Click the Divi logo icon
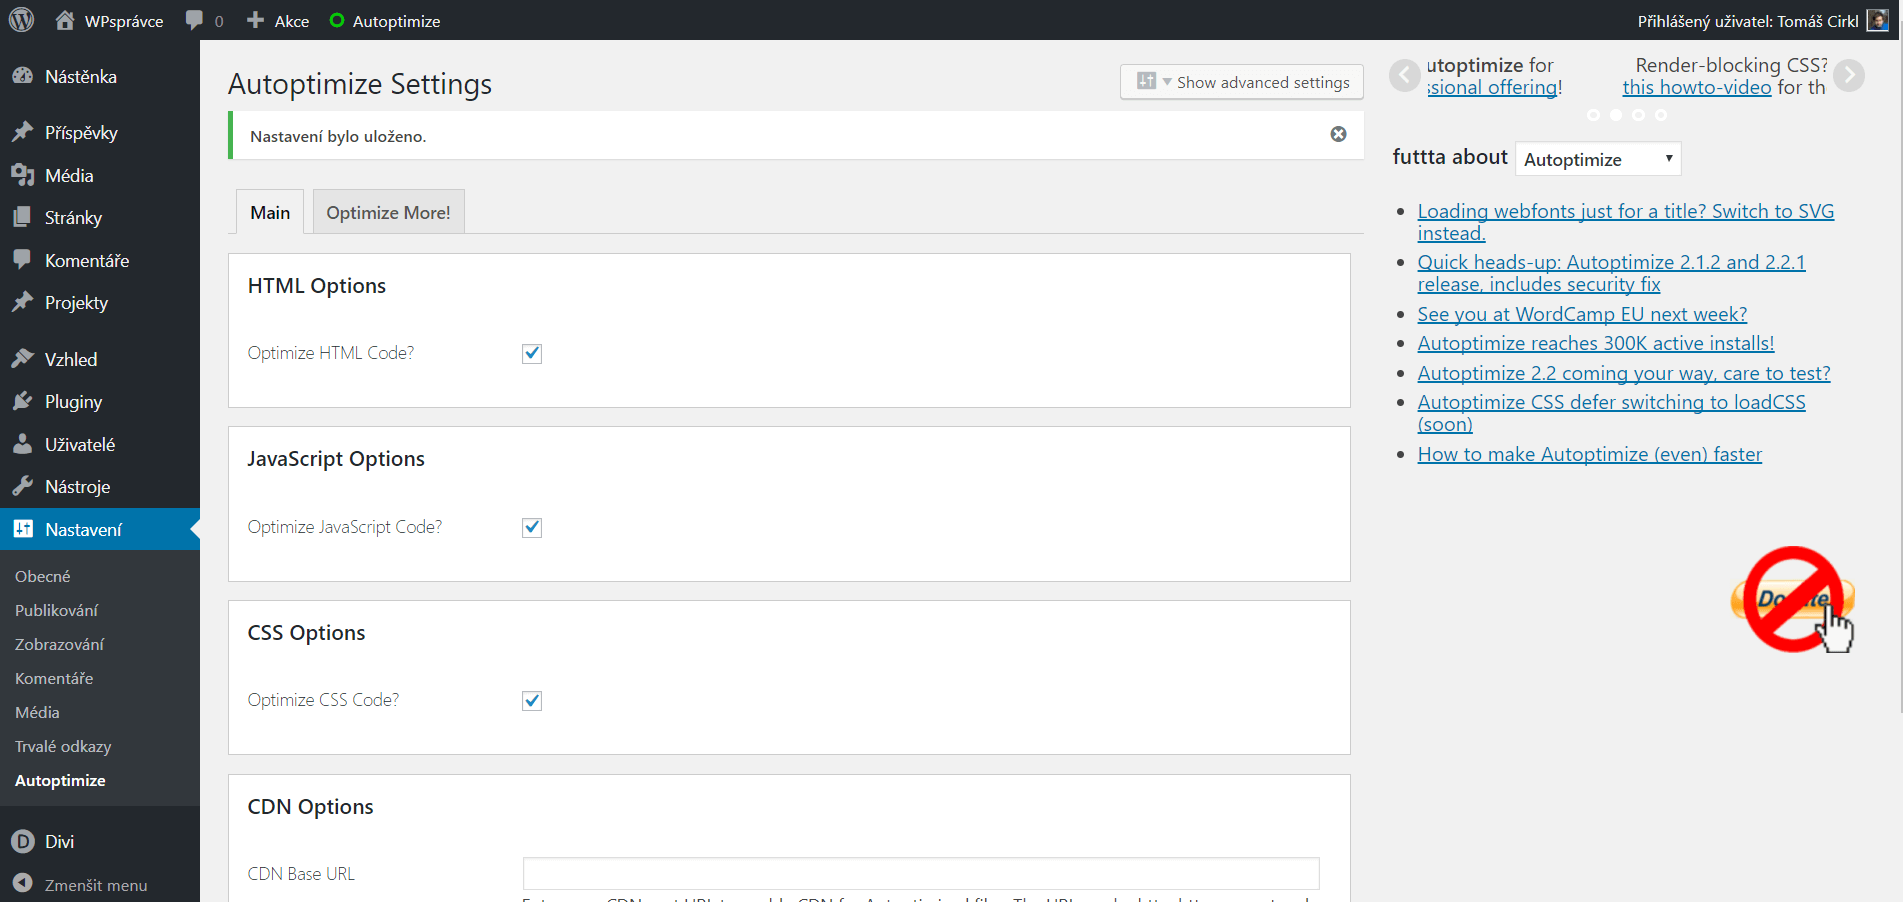The width and height of the screenshot is (1903, 902). coord(22,841)
